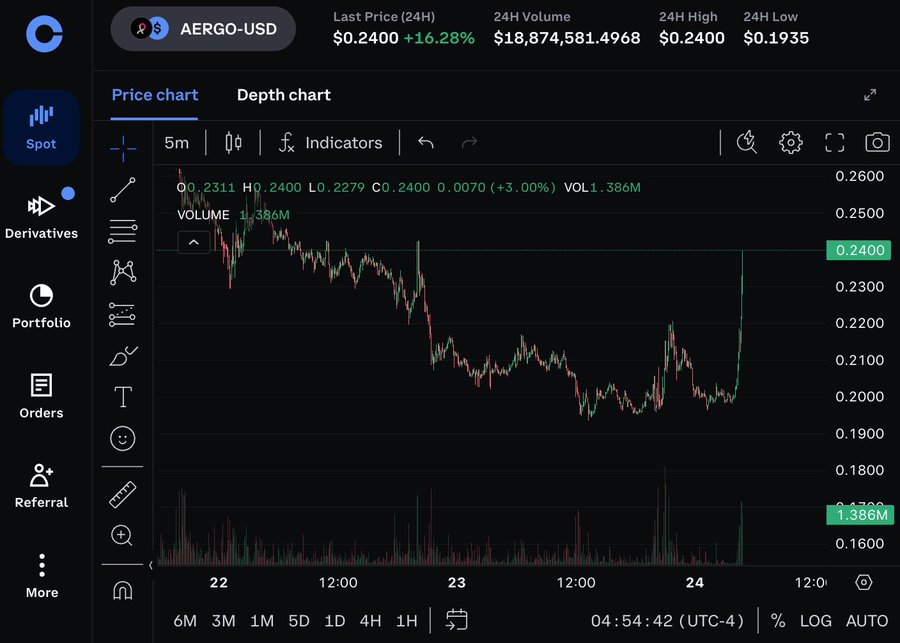Open the AERGO-USD trading pair selector
This screenshot has width=900, height=643.
pyautogui.click(x=203, y=29)
